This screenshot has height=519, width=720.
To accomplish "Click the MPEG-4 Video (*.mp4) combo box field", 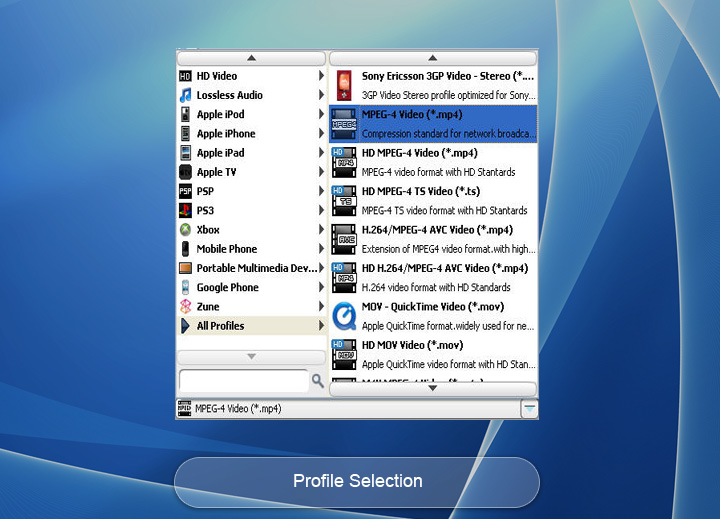I will click(x=349, y=409).
